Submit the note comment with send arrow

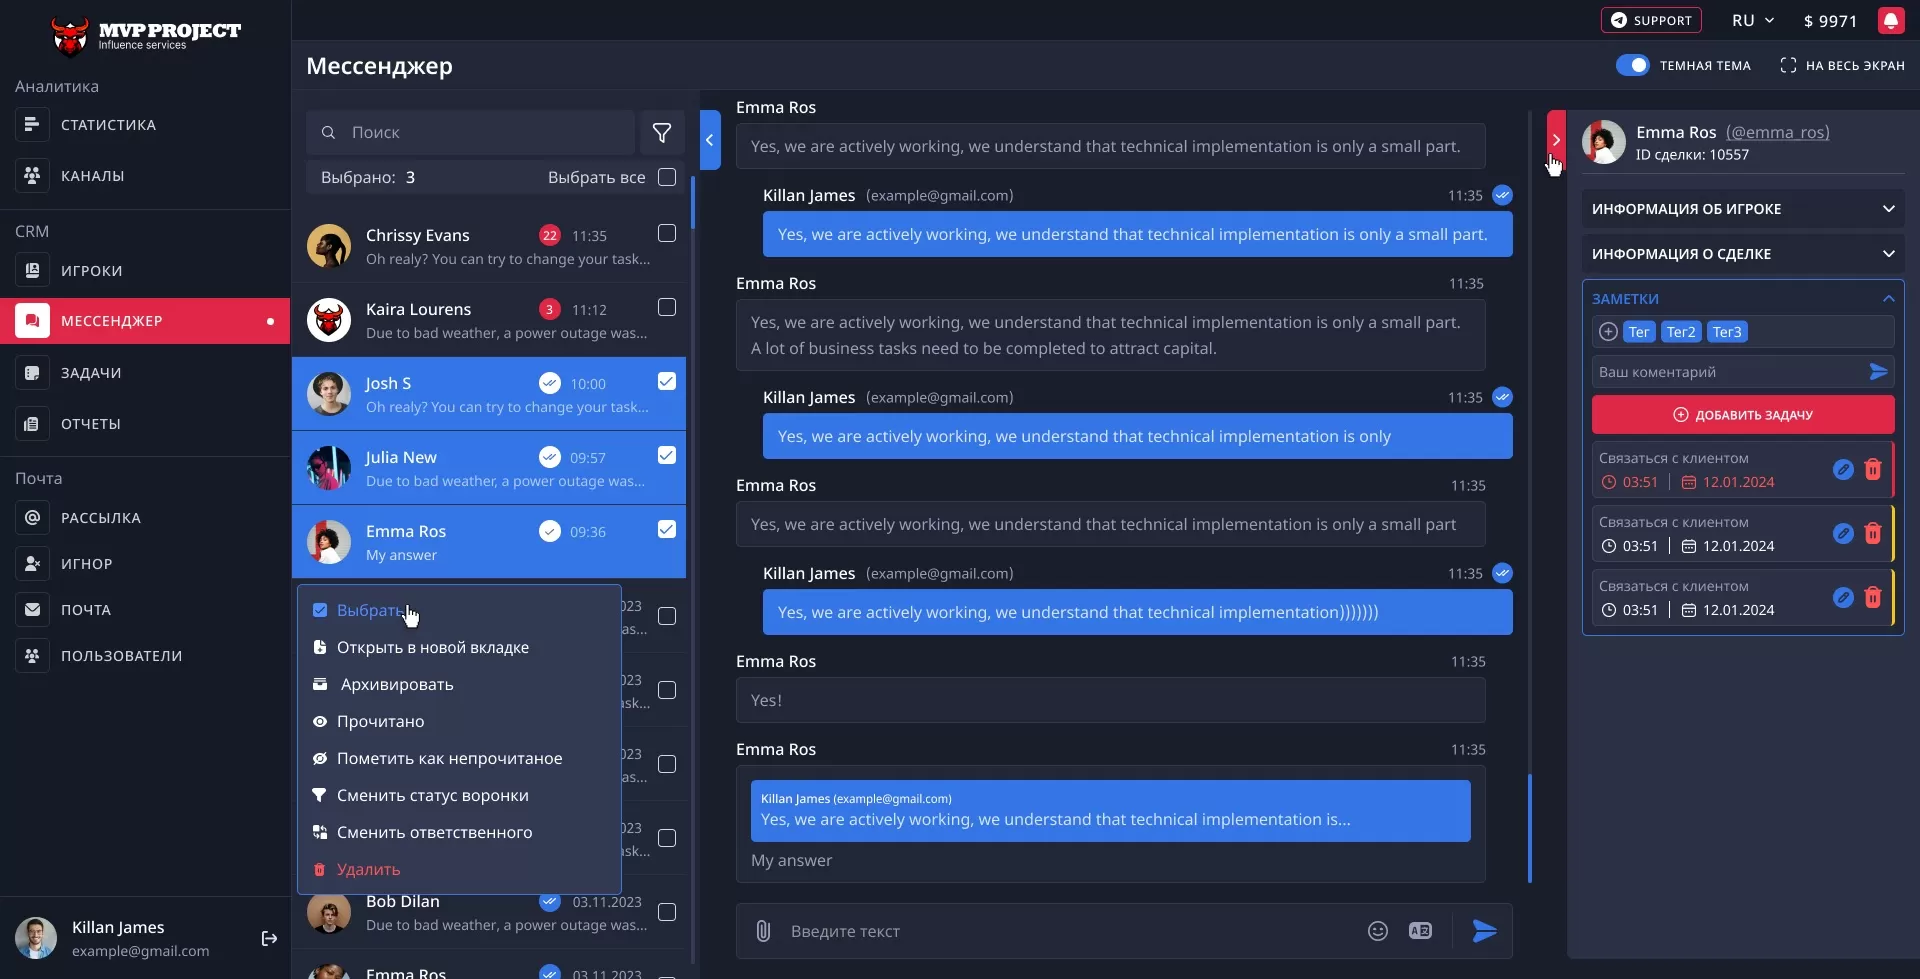tap(1878, 372)
